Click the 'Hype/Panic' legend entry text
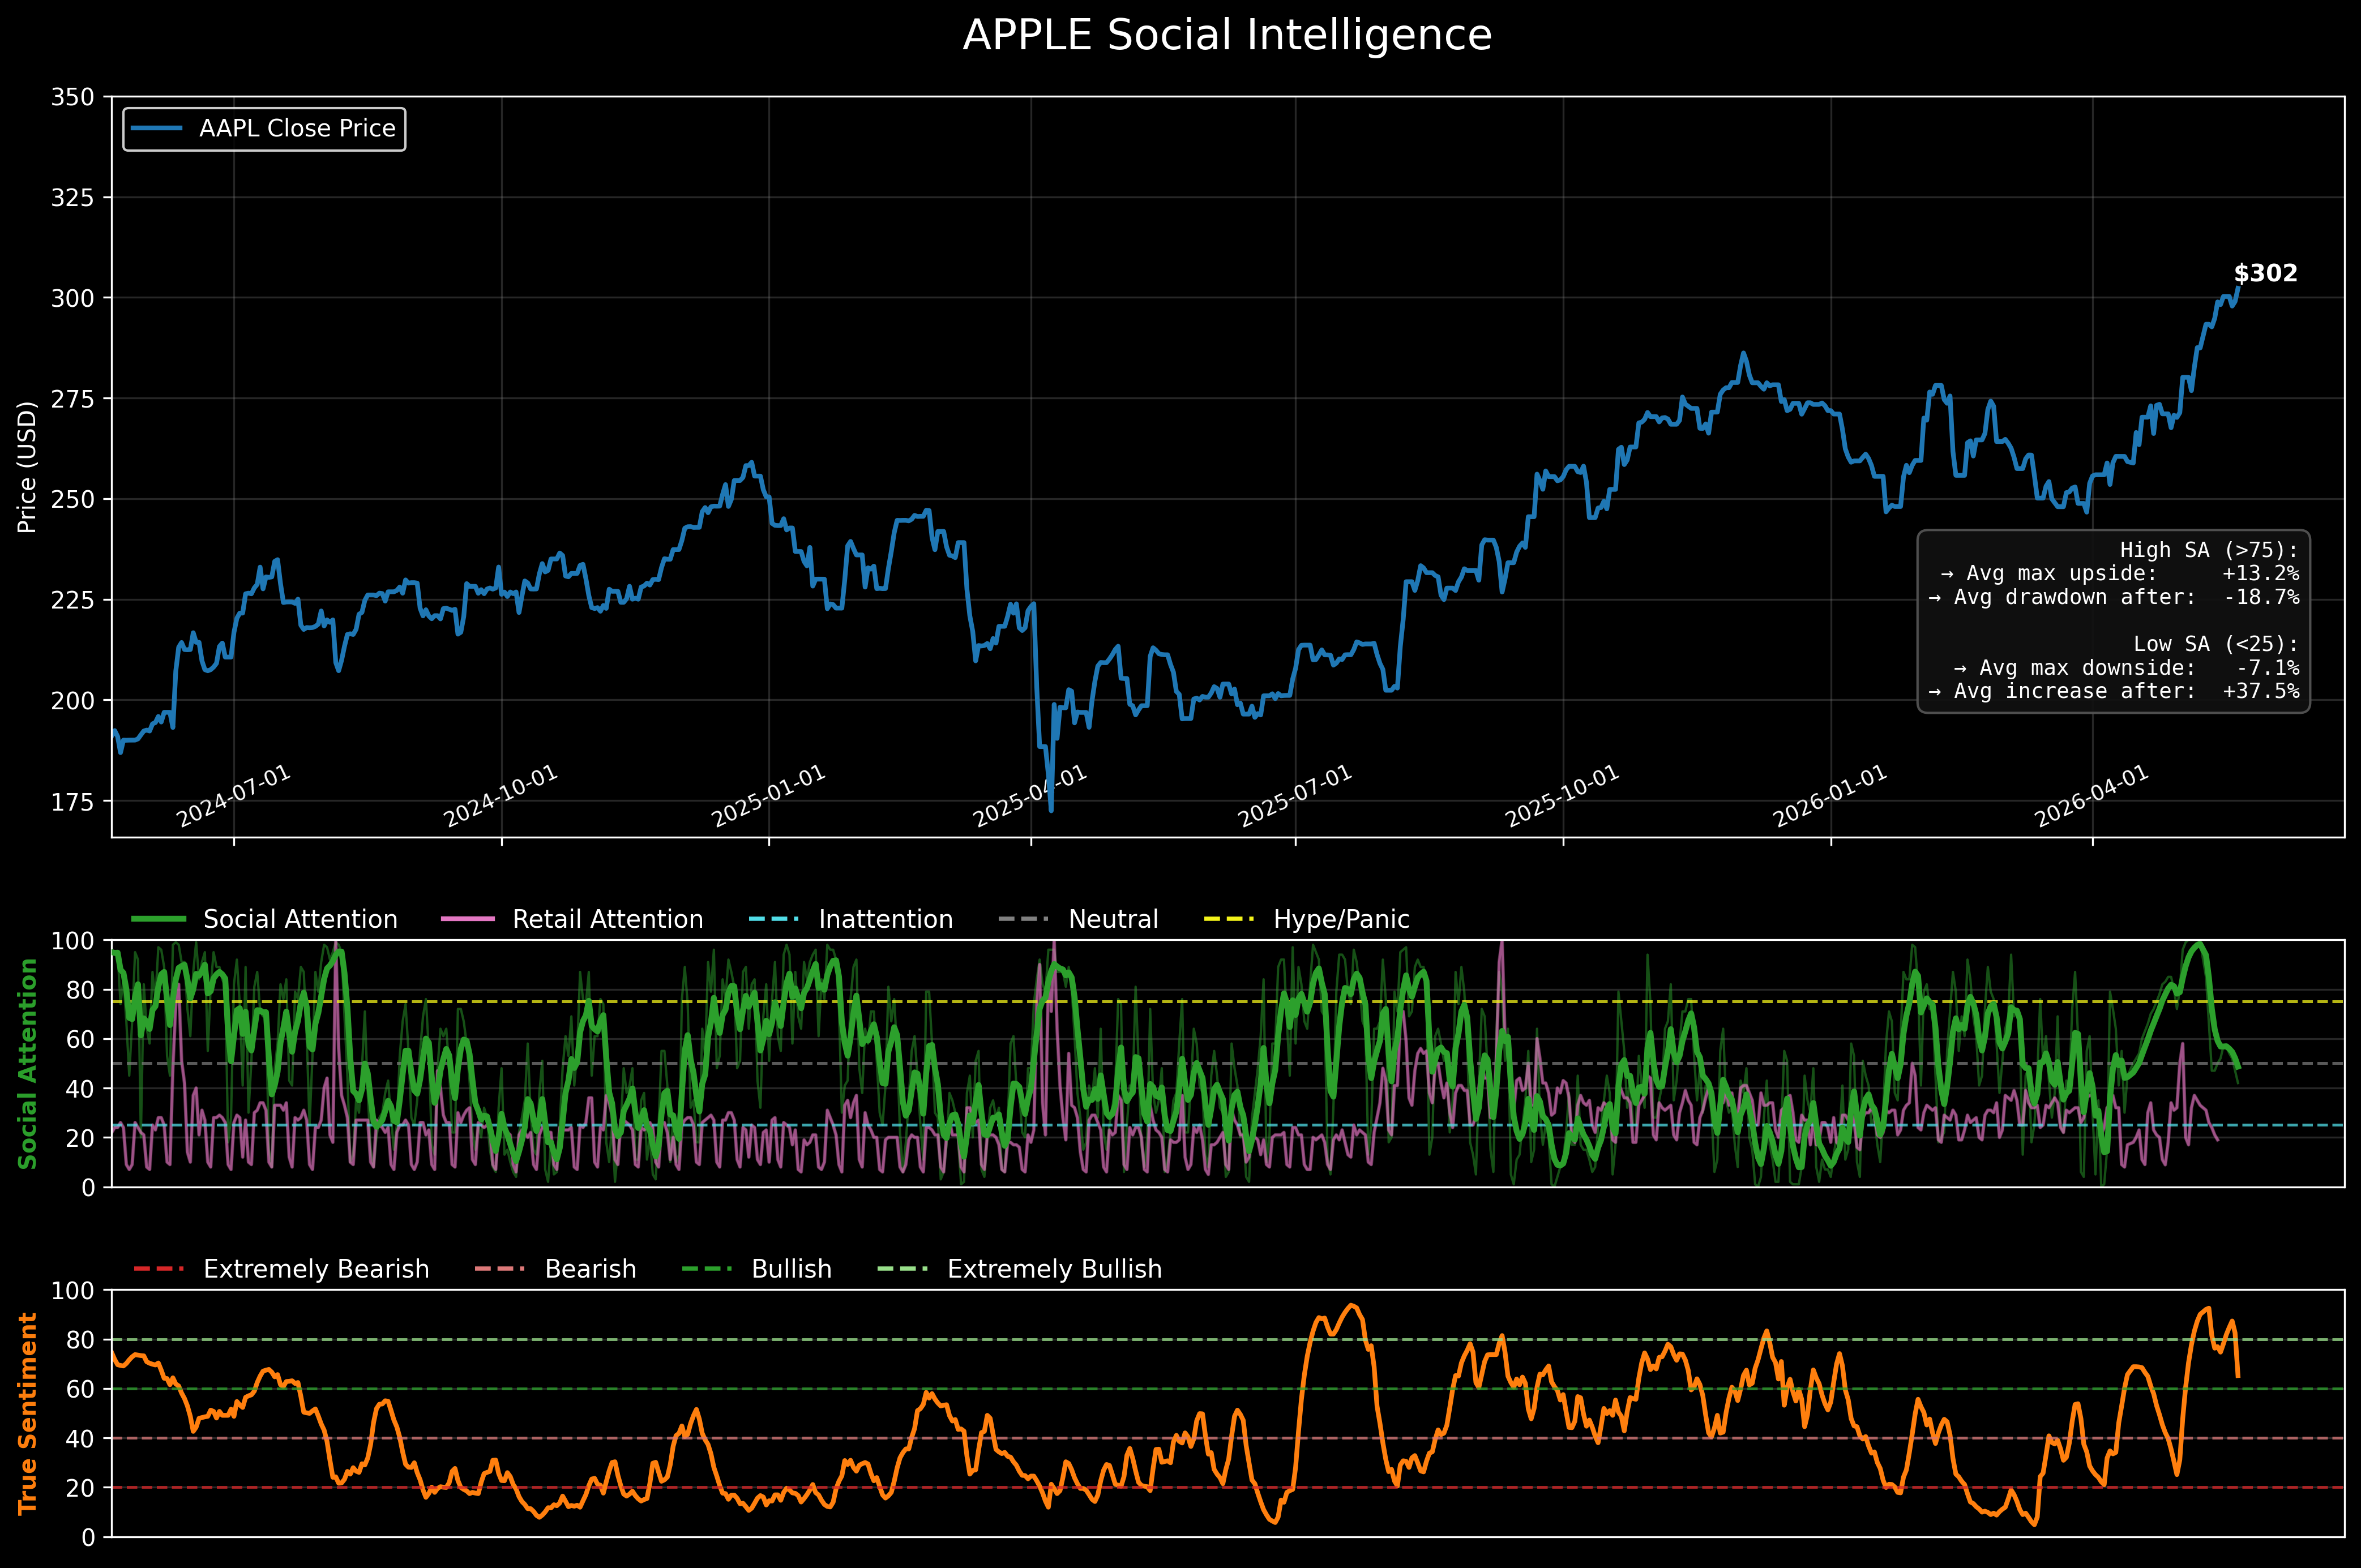The image size is (2361, 1568). click(x=1341, y=920)
